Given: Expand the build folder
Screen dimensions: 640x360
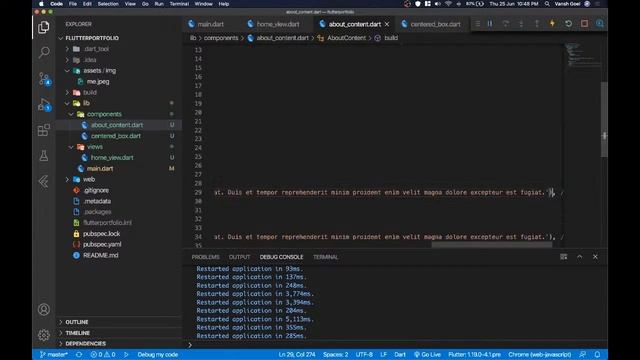Looking at the screenshot, I should click(x=90, y=92).
